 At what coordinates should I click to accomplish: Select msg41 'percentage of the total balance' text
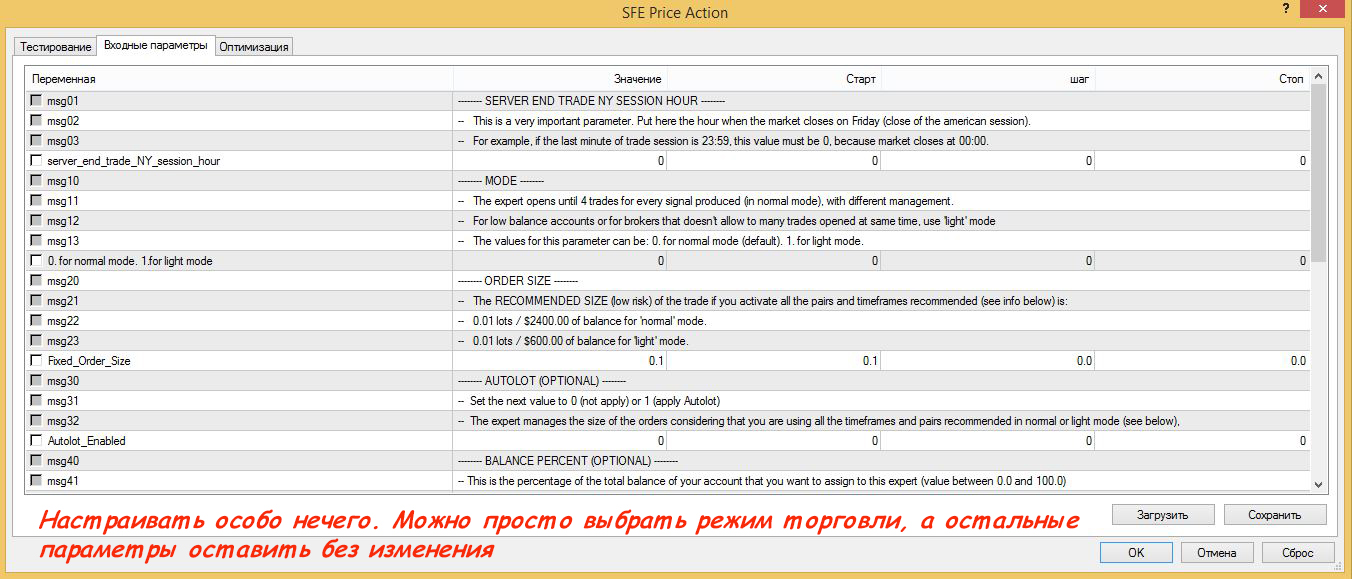[x=761, y=481]
